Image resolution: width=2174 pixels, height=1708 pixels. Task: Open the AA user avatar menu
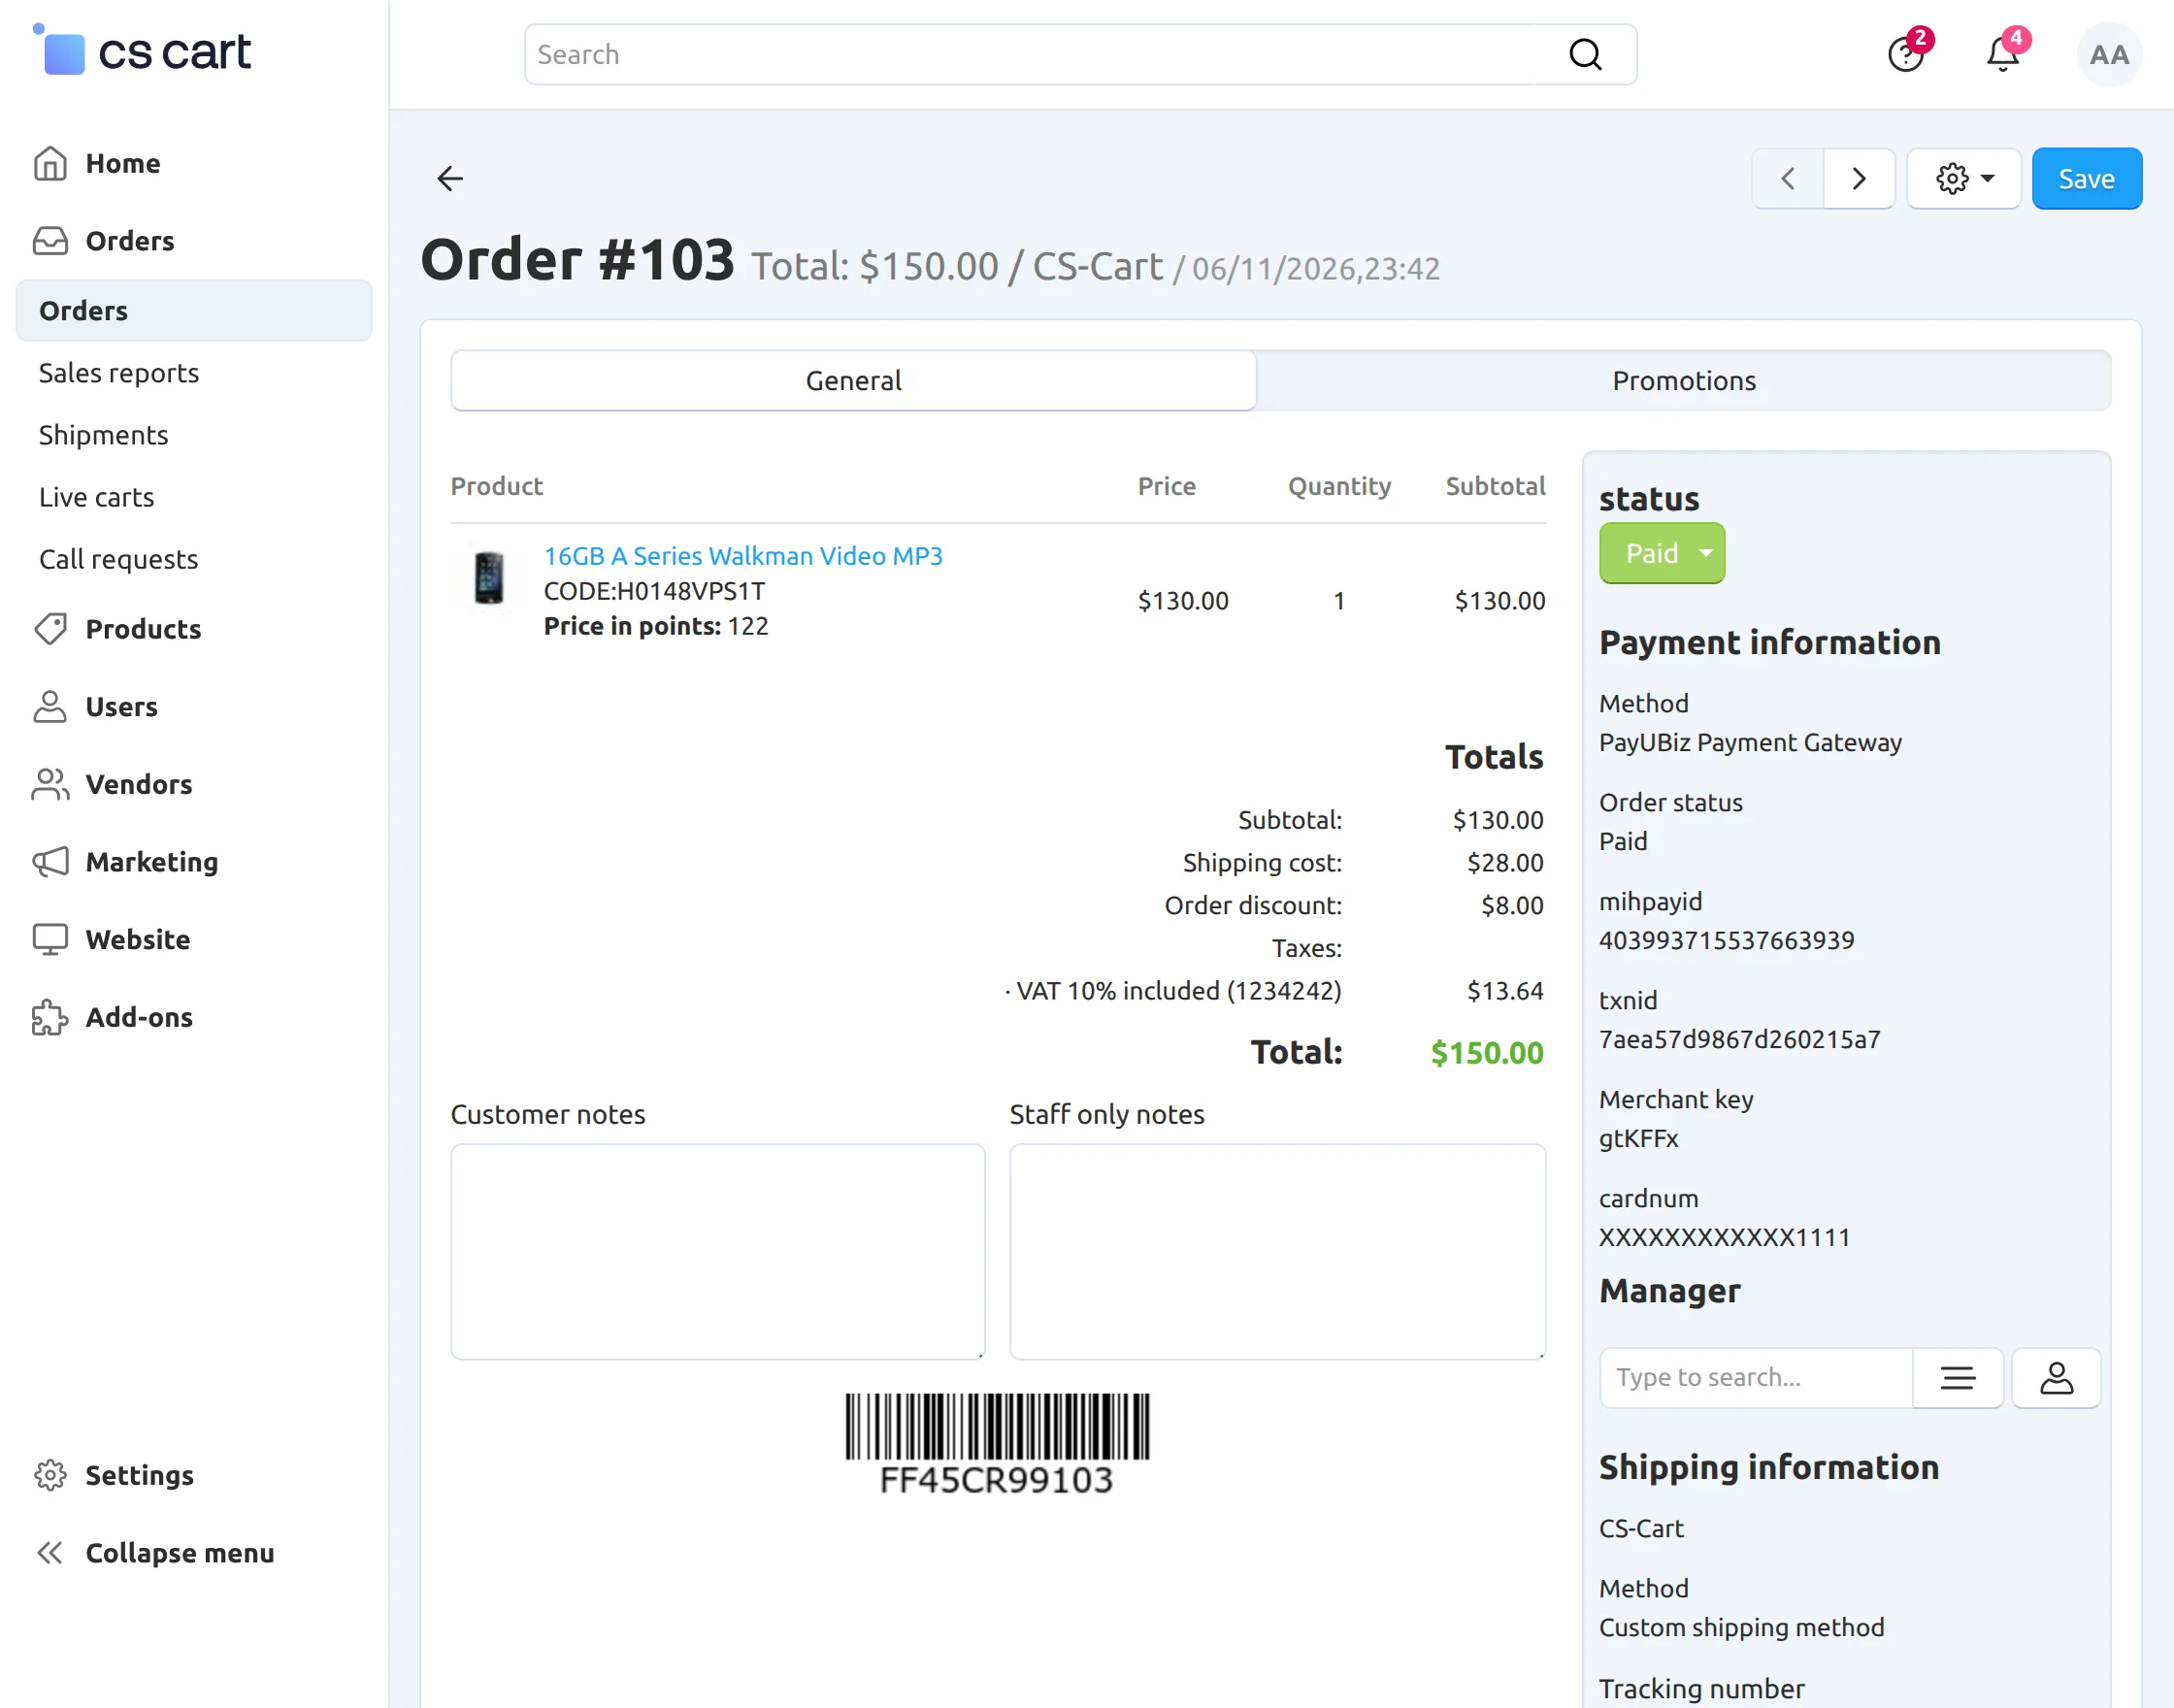[x=2109, y=54]
